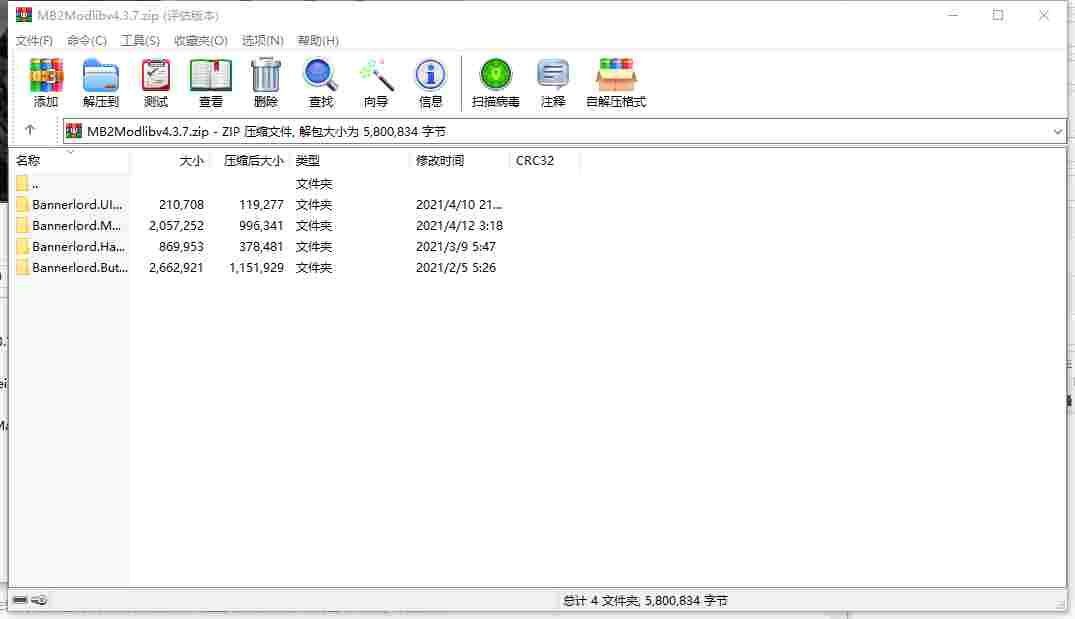Select the parent '..' folder entry

click(x=27, y=184)
